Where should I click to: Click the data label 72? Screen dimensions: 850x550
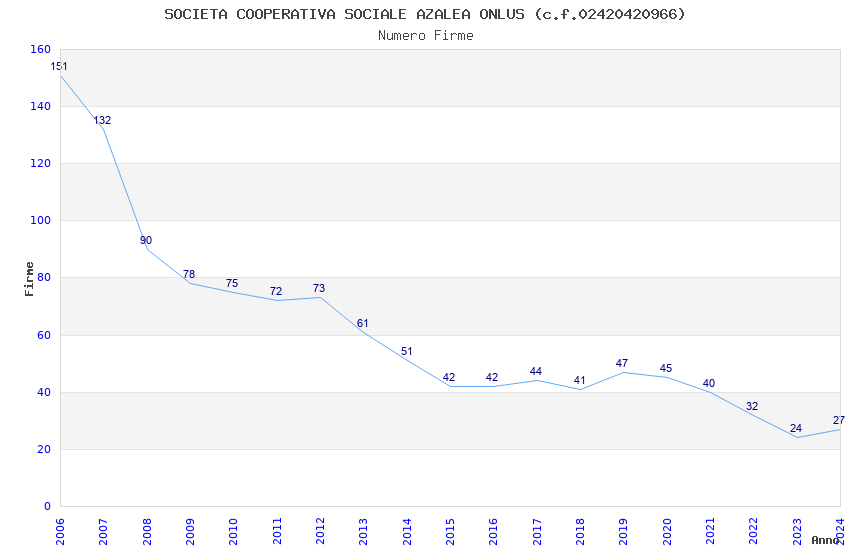(x=276, y=292)
